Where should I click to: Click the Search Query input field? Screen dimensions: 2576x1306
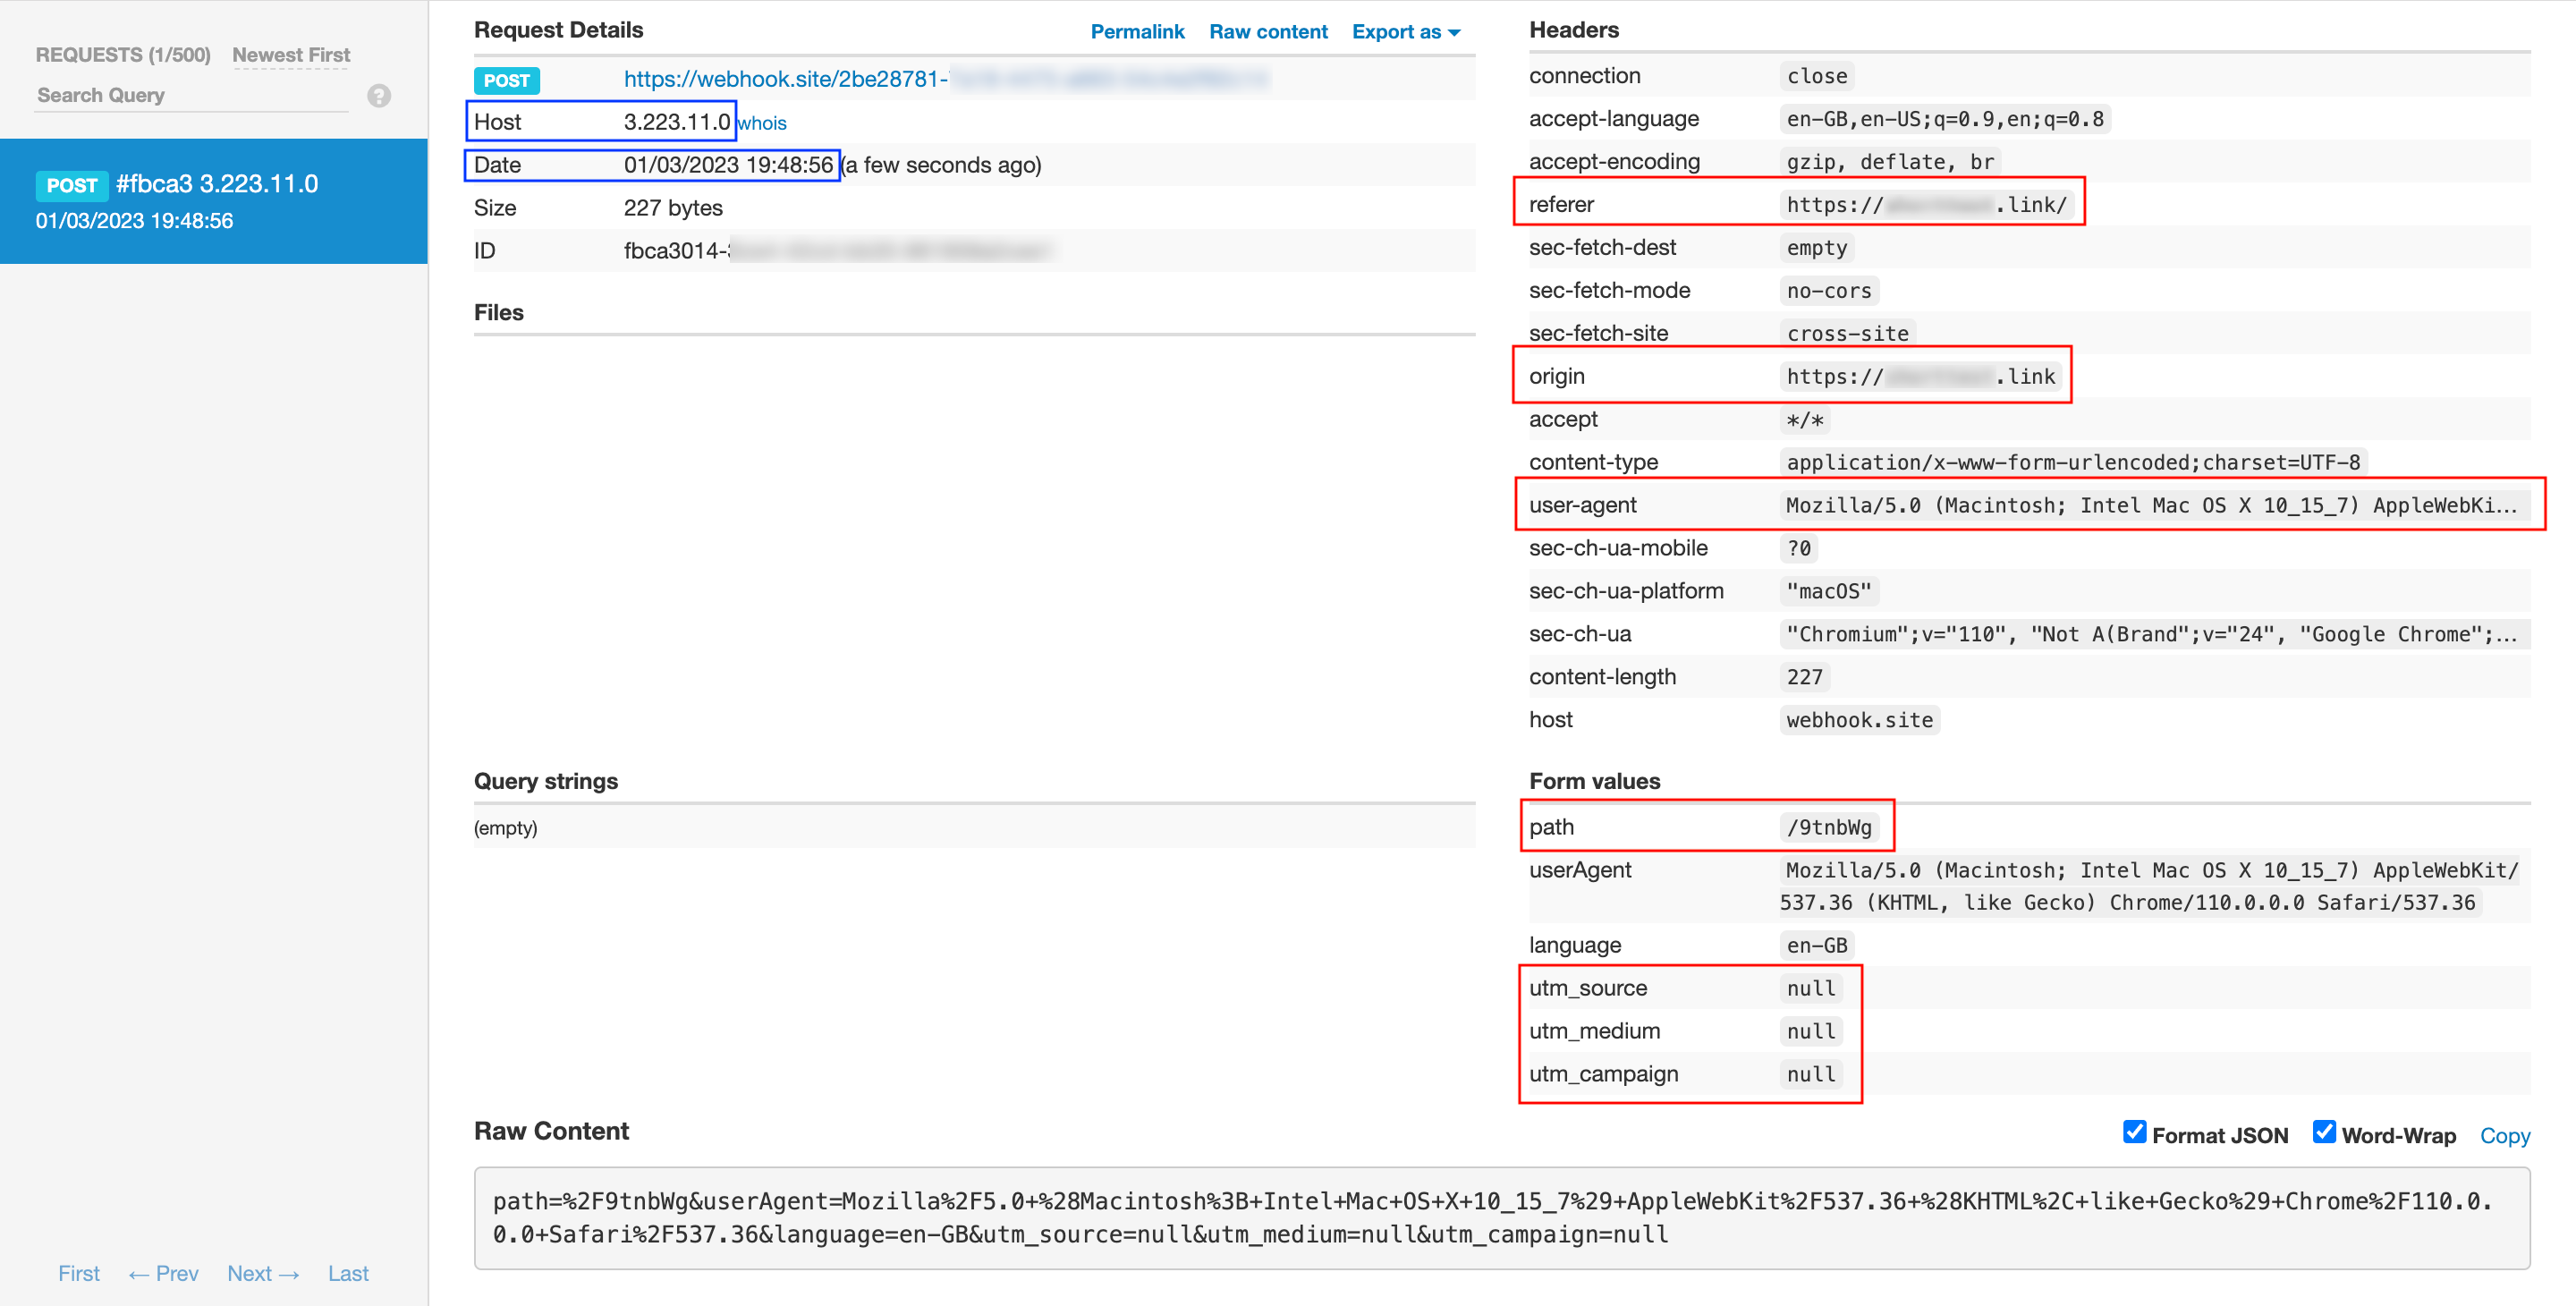click(190, 96)
